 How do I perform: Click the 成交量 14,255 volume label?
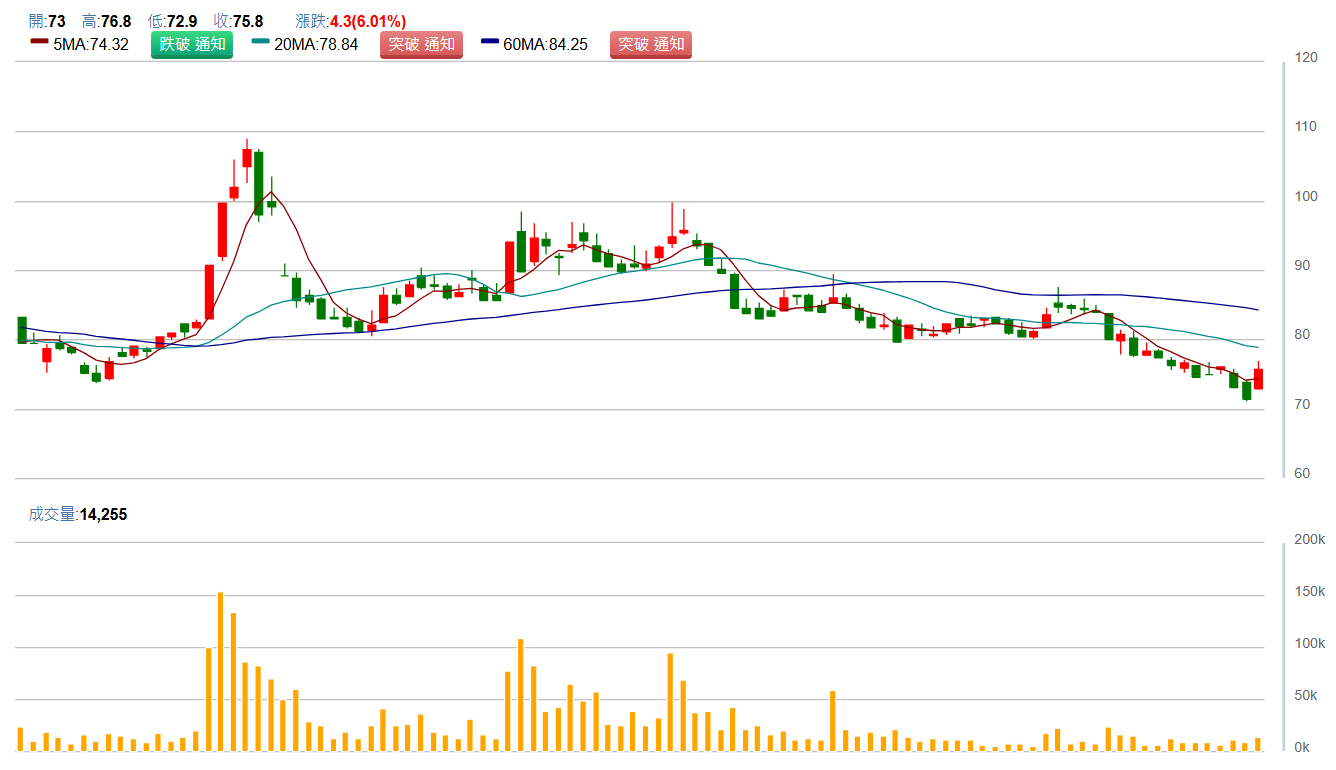78,515
